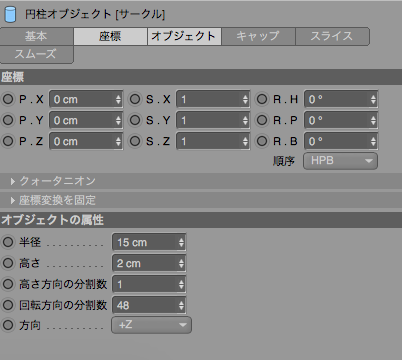Toggle the P.Z keyframe circle

coord(8,141)
